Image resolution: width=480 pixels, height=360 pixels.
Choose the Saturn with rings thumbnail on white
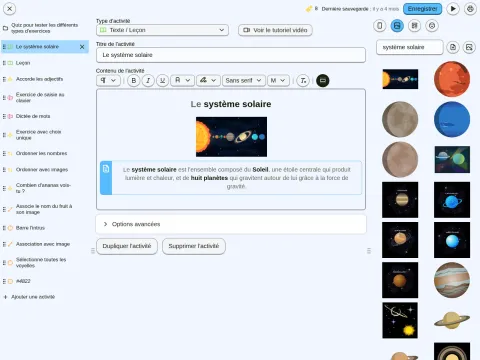(x=452, y=320)
